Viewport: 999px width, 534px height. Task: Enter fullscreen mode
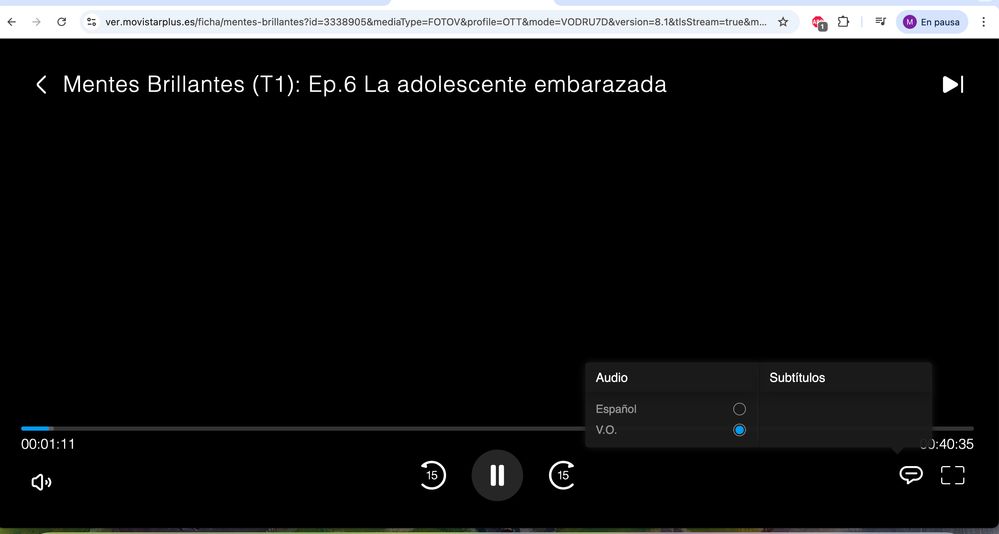click(x=953, y=475)
